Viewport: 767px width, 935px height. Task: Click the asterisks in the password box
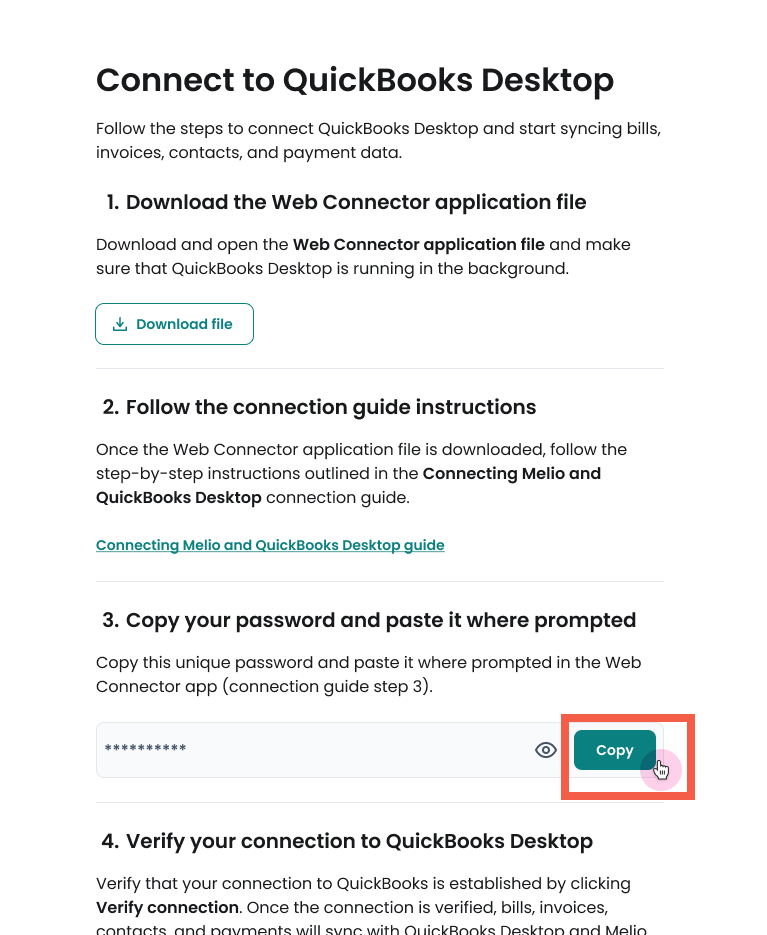pyautogui.click(x=146, y=750)
